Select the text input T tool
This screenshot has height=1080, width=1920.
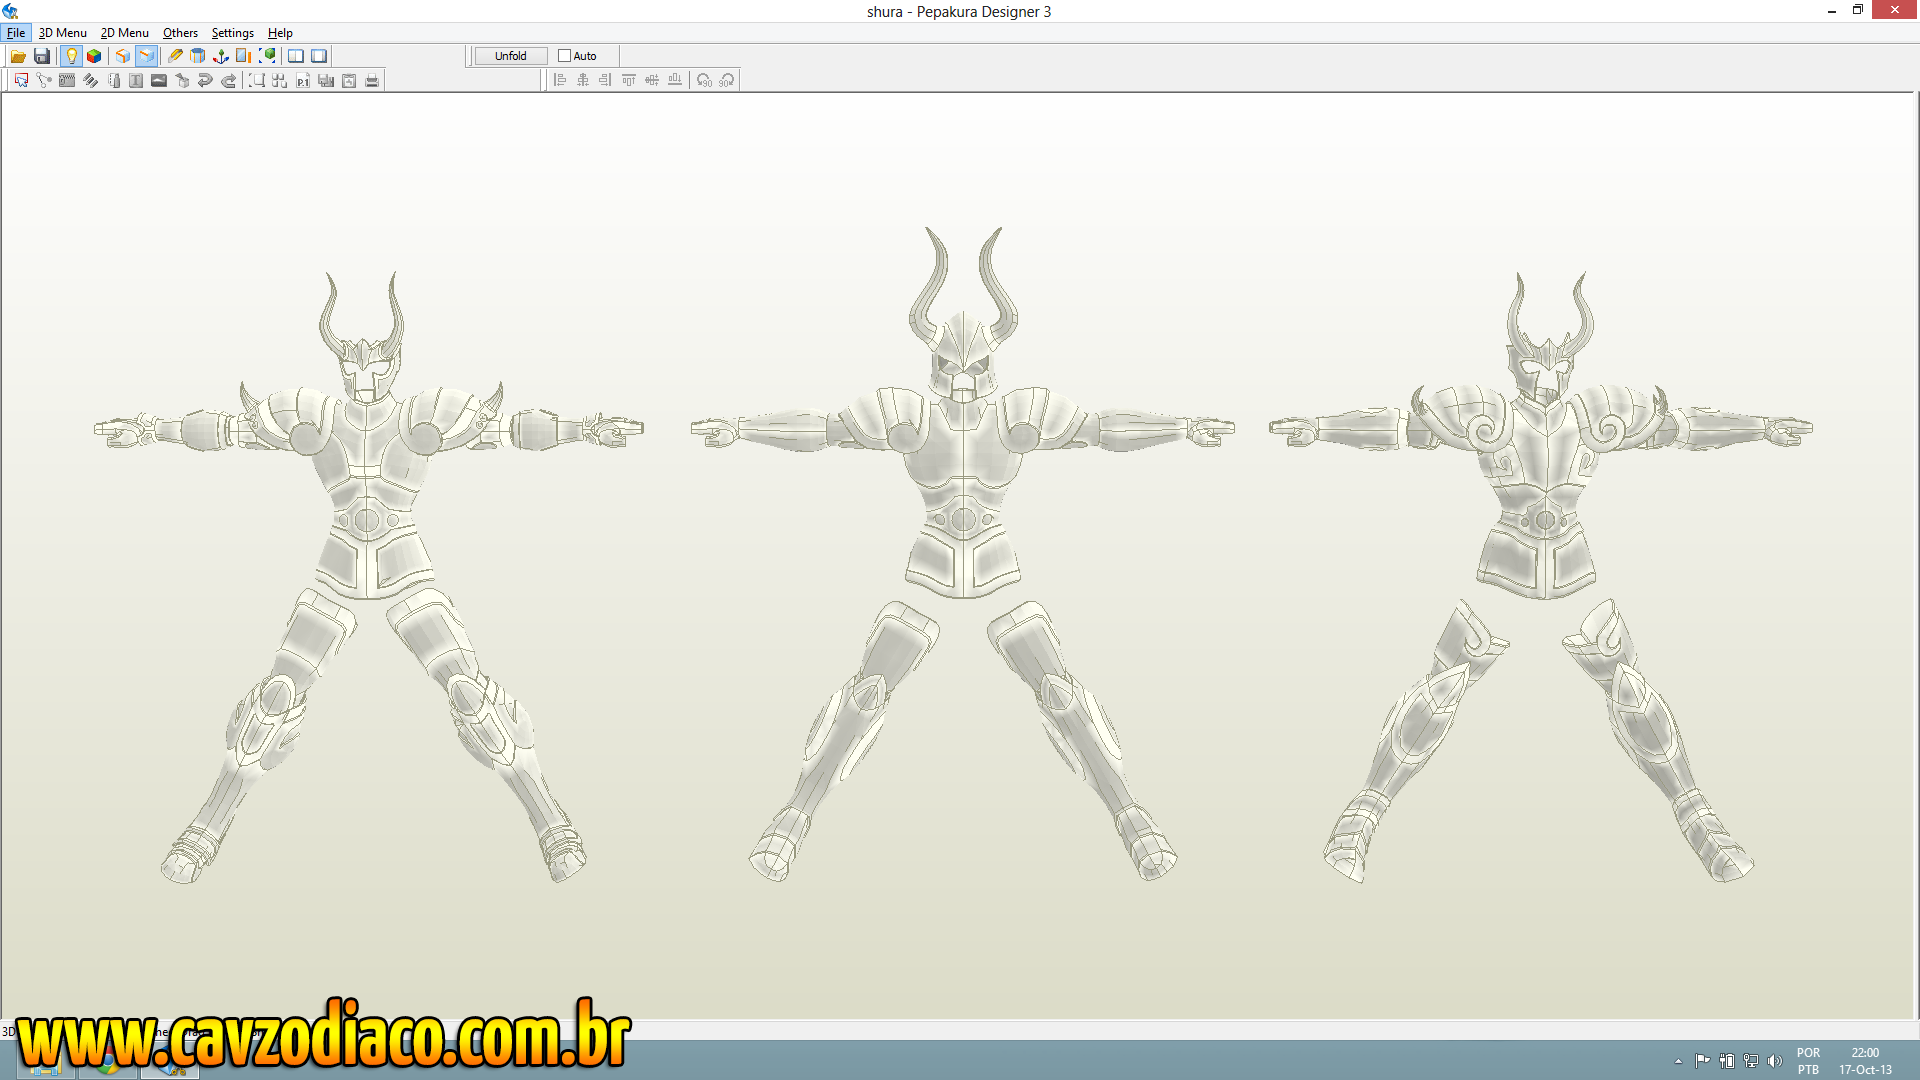[136, 81]
